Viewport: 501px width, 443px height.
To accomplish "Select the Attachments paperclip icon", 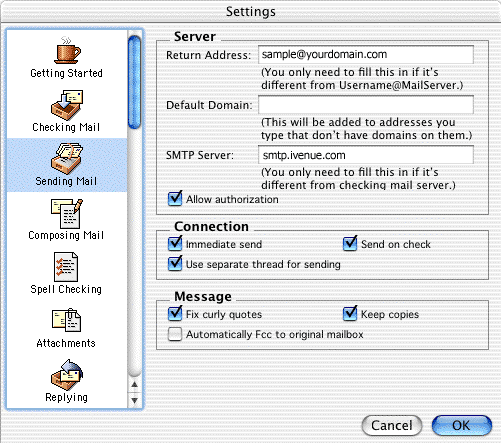I will coord(66,320).
